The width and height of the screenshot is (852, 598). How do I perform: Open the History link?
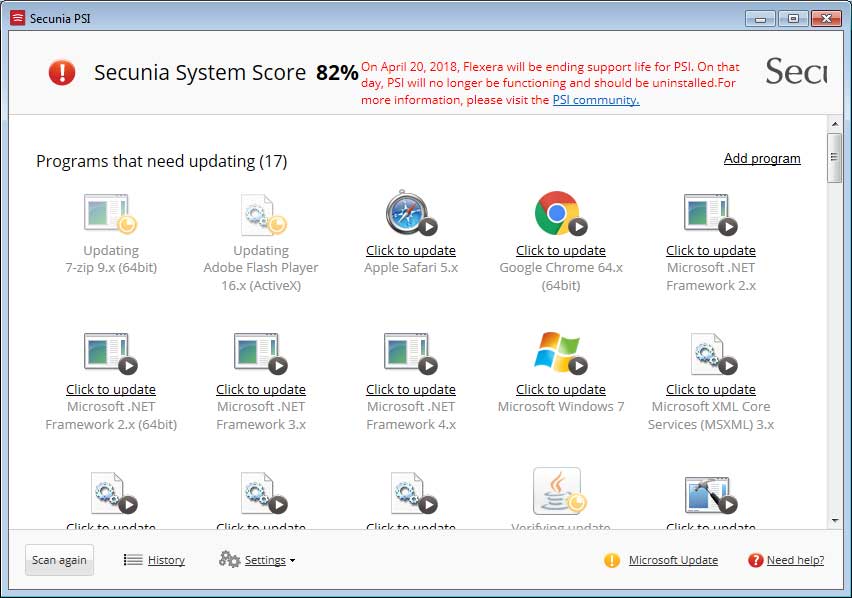point(166,560)
